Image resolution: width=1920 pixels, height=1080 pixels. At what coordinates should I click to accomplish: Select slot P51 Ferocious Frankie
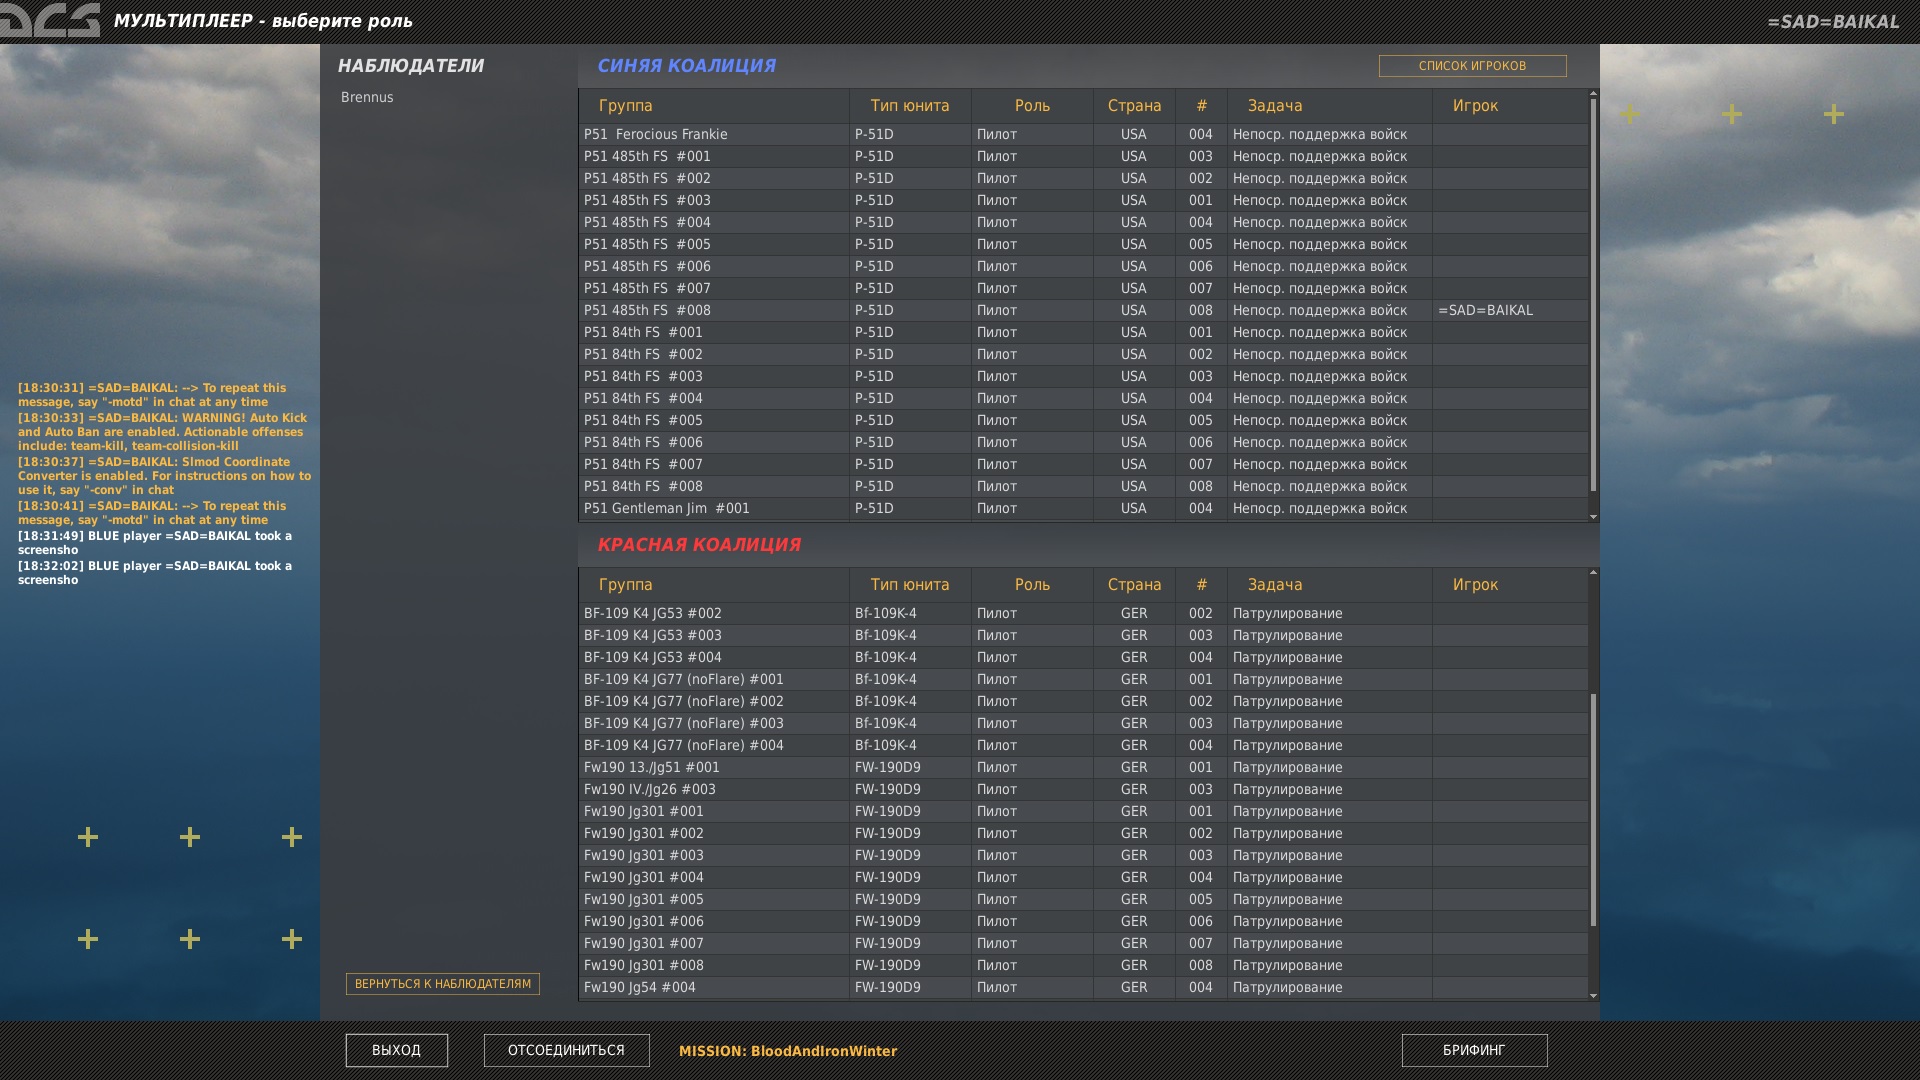click(x=1083, y=134)
